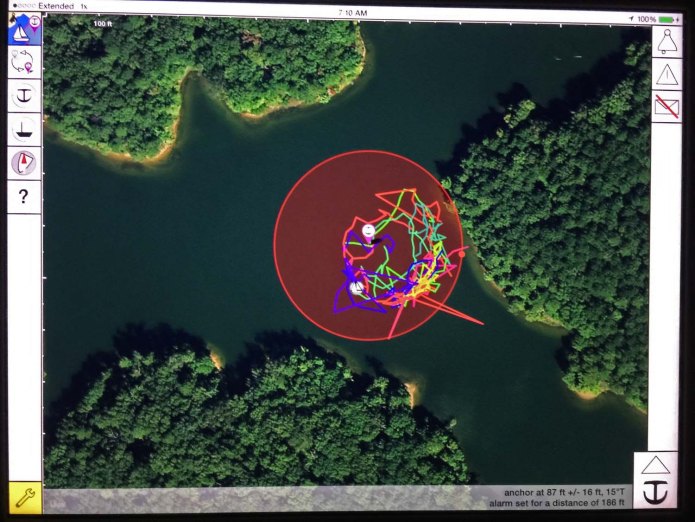Select the lower white marker on track
Viewport: 695px width, 522px height.
(x=355, y=288)
